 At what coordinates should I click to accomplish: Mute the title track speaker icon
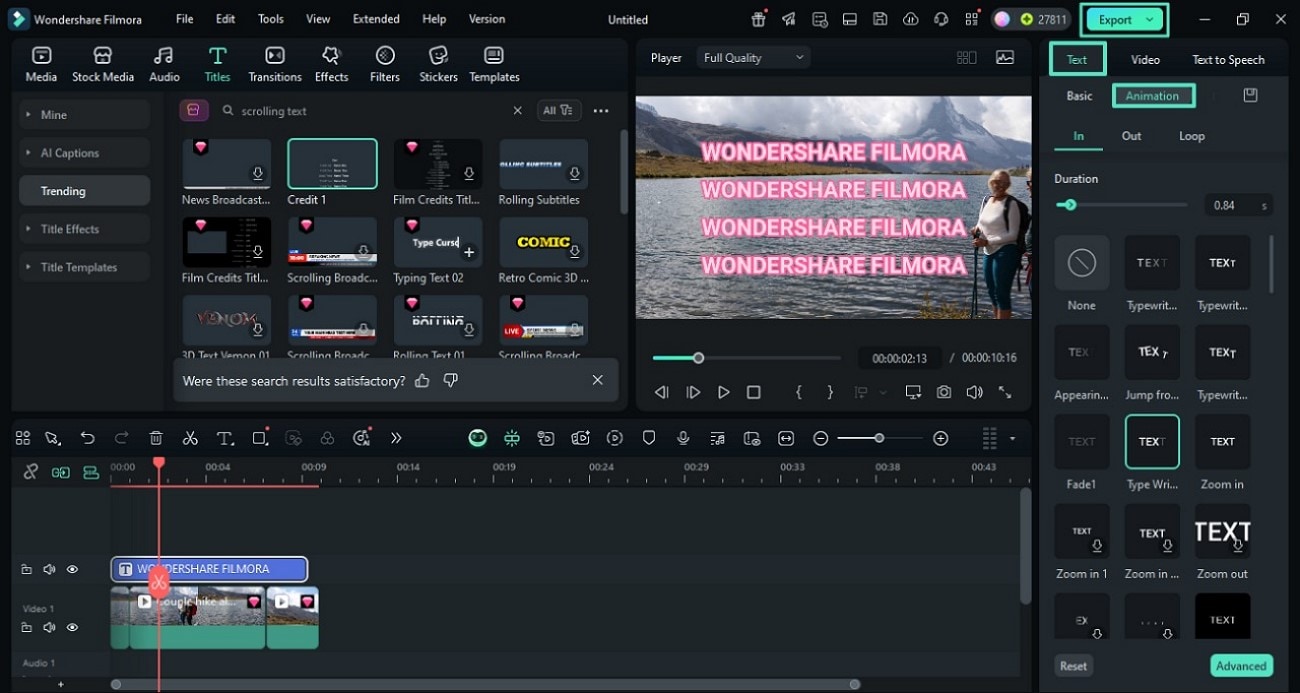49,569
